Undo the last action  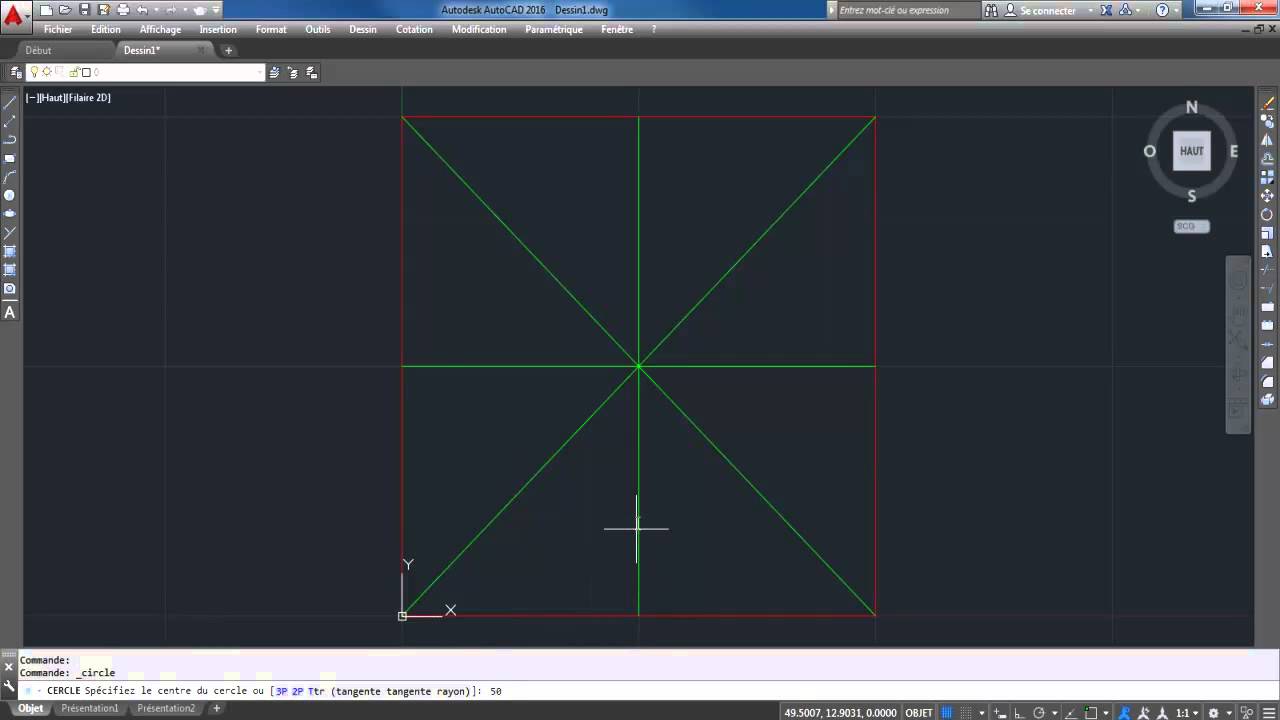[142, 10]
